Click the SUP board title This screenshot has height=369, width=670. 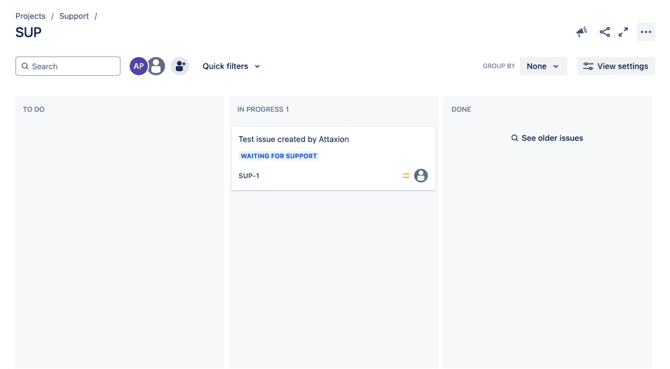pos(29,32)
